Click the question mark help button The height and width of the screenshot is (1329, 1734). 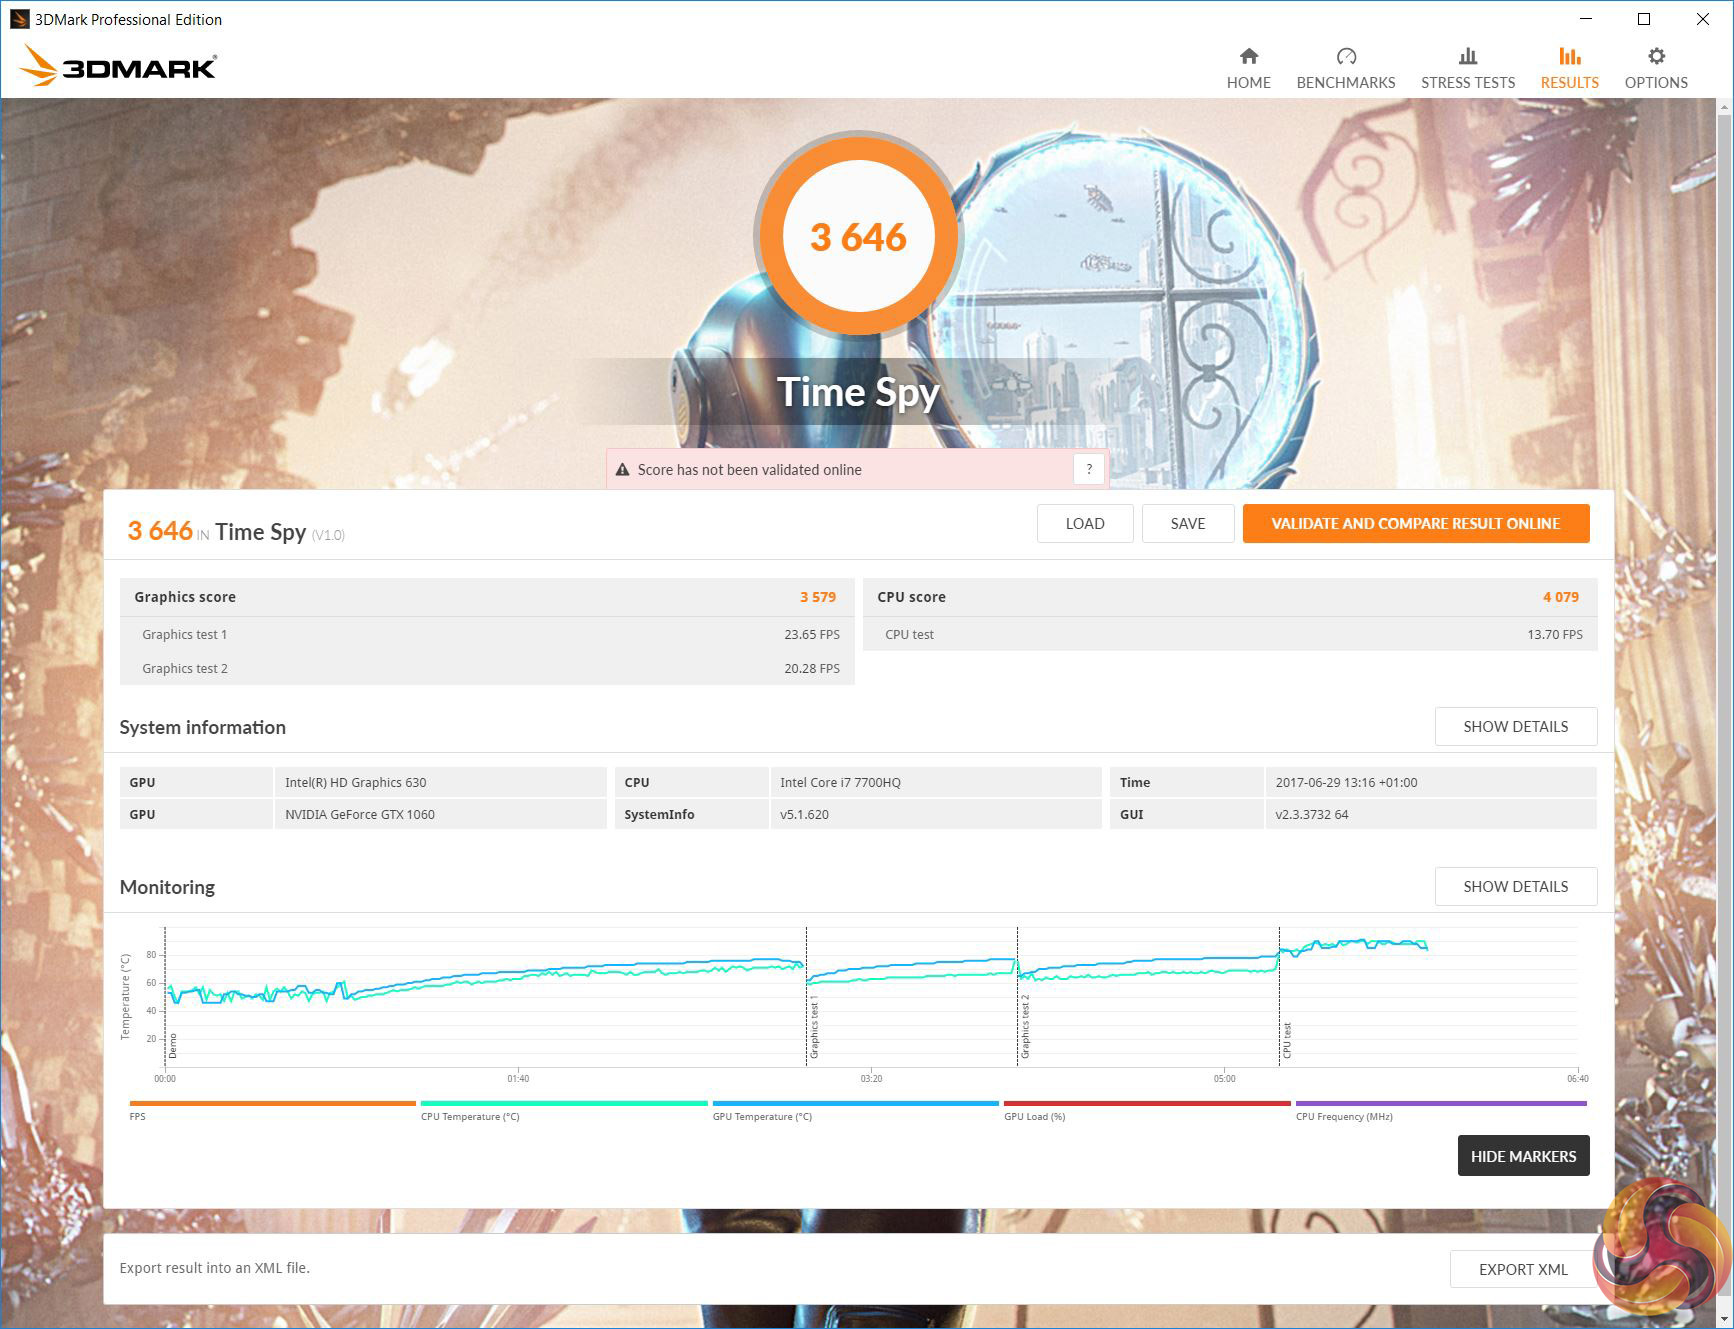[x=1089, y=469]
